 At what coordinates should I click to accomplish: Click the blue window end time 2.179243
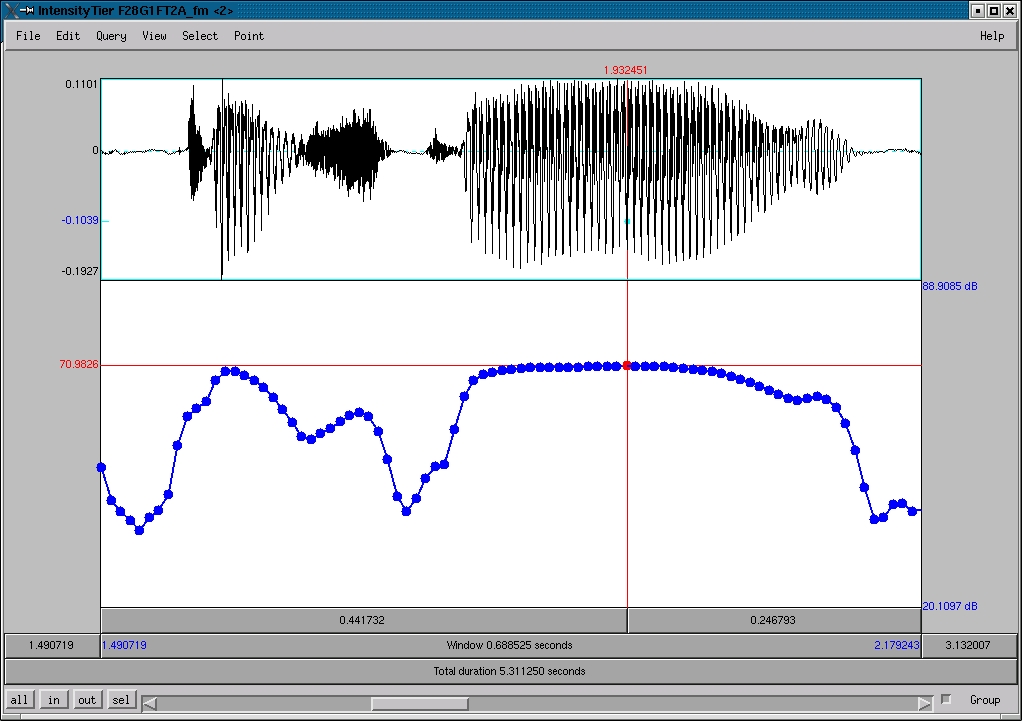click(896, 645)
